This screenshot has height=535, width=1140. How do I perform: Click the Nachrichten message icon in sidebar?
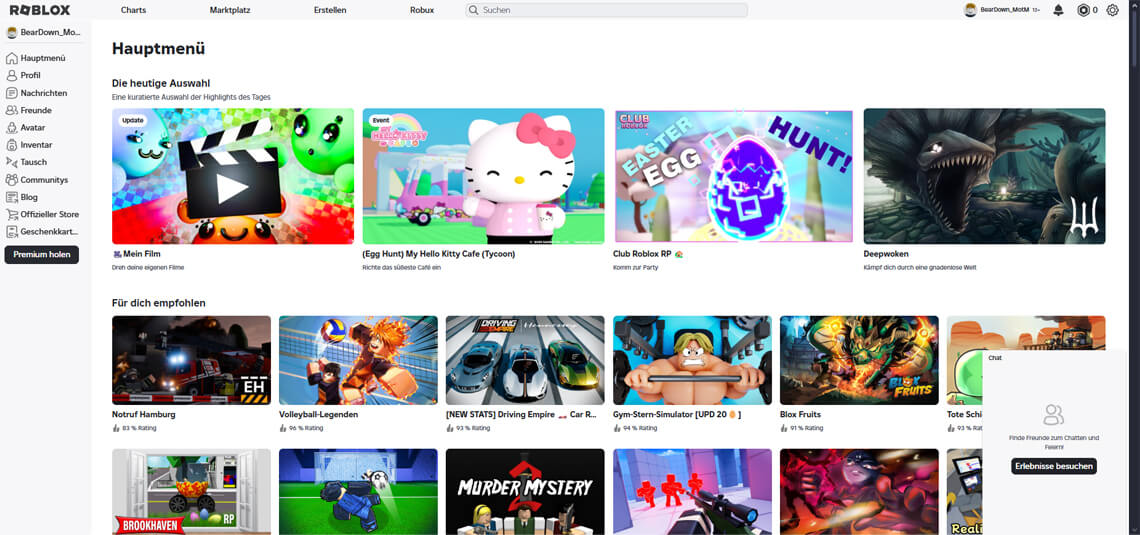coord(12,93)
